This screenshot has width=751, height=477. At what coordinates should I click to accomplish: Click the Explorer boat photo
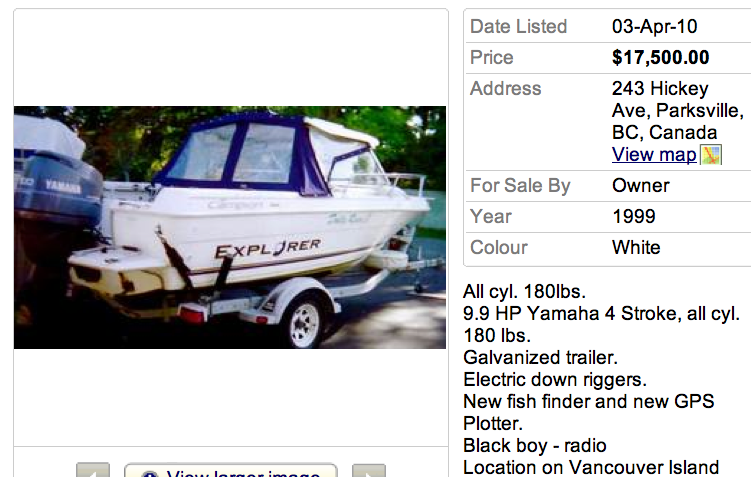coord(230,227)
